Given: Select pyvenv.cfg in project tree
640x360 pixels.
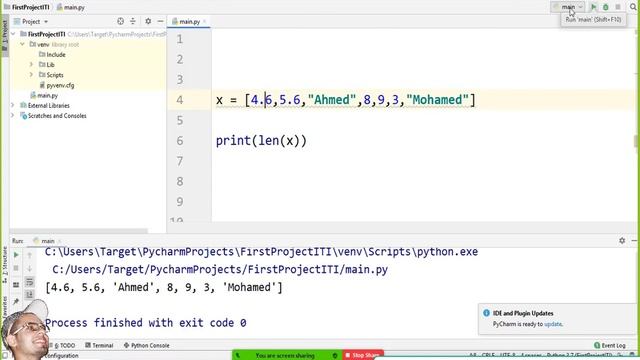Looking at the screenshot, I should [x=57, y=85].
